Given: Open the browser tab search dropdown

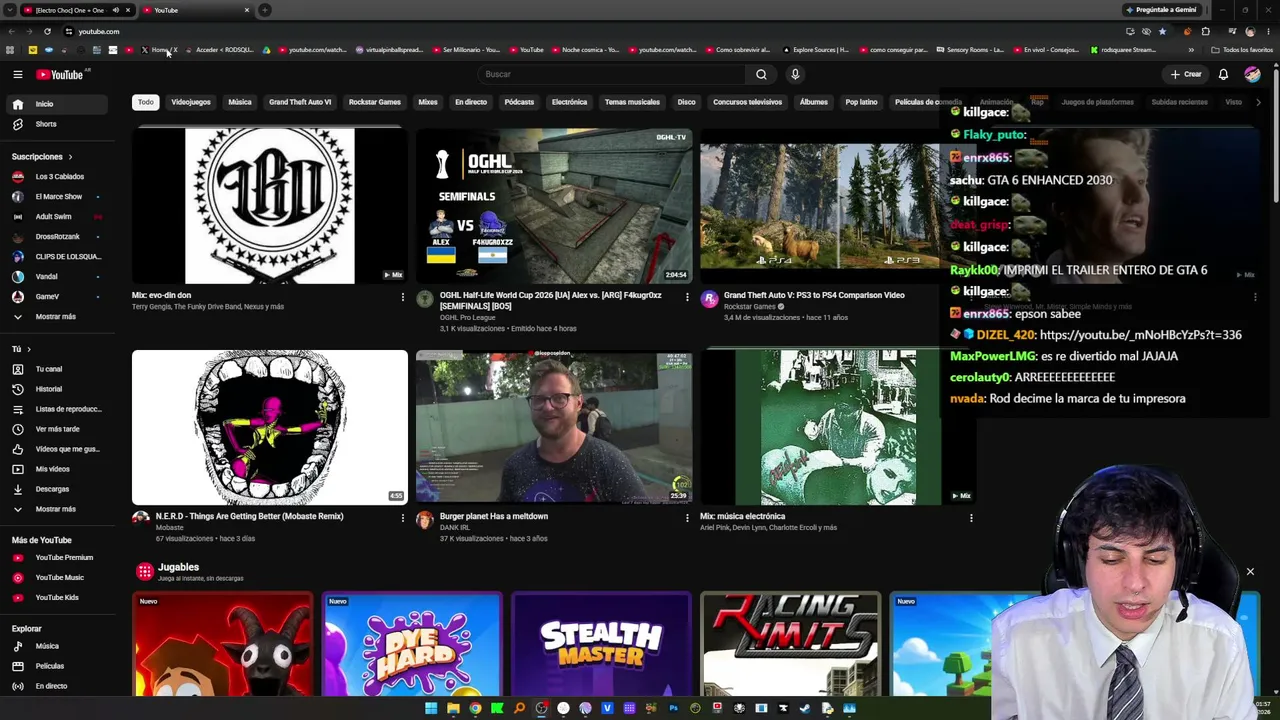Looking at the screenshot, I should [10, 10].
